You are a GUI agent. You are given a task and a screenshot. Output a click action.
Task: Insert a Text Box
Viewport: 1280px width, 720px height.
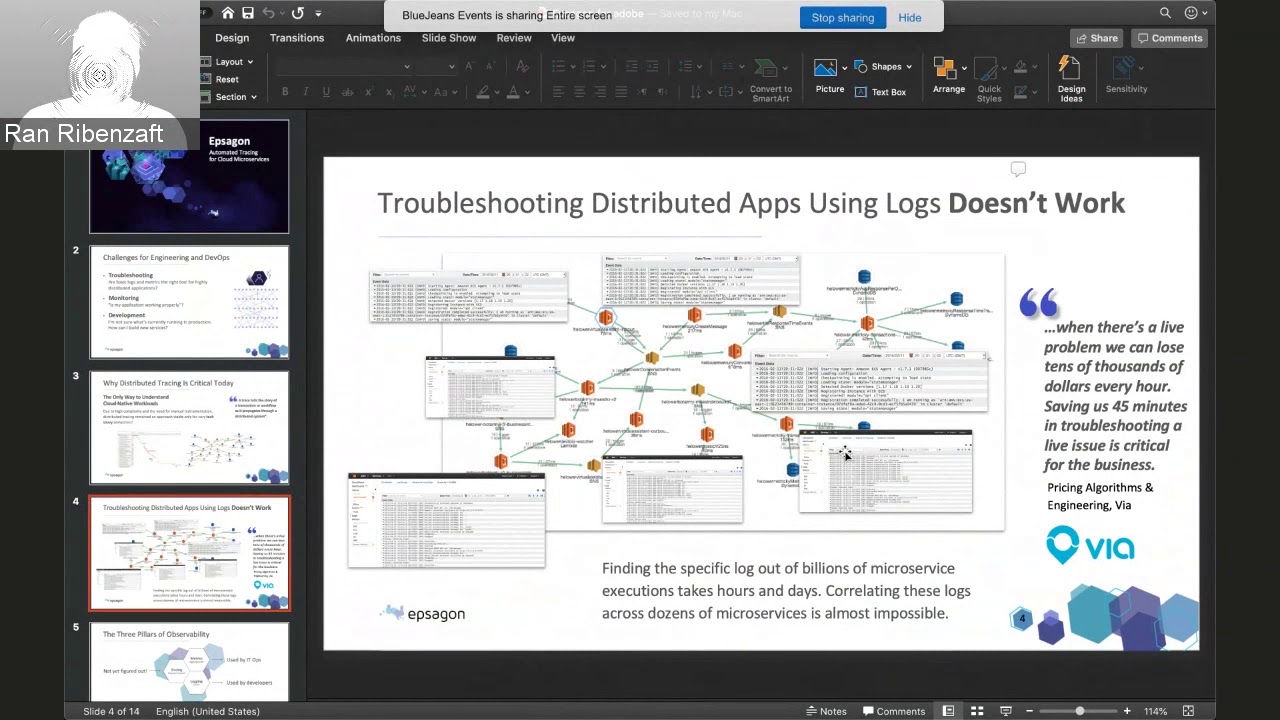pyautogui.click(x=880, y=92)
